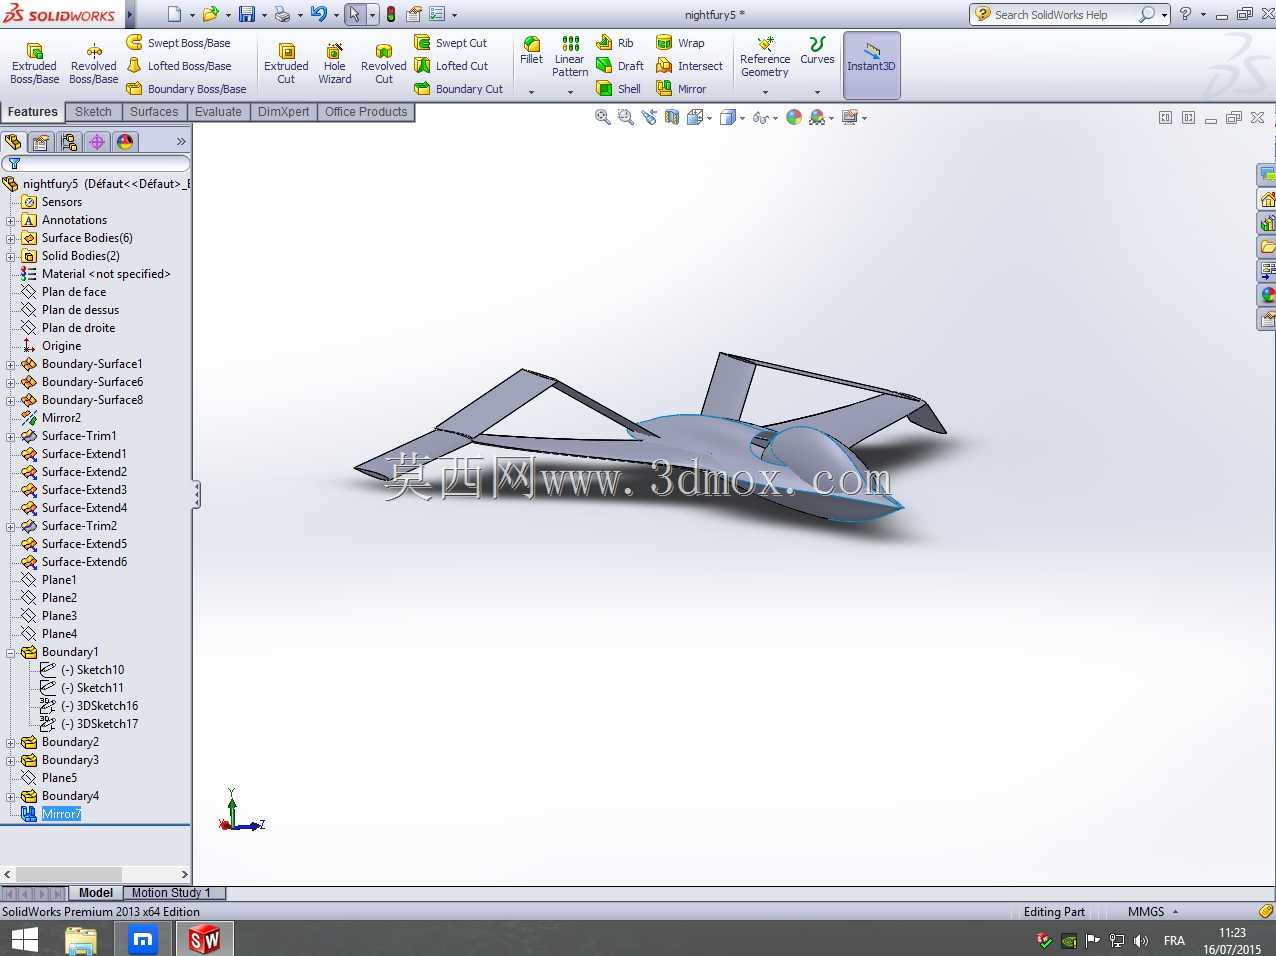Open the Linear Pattern dropdown arrow
Image resolution: width=1276 pixels, height=956 pixels.
[x=570, y=92]
